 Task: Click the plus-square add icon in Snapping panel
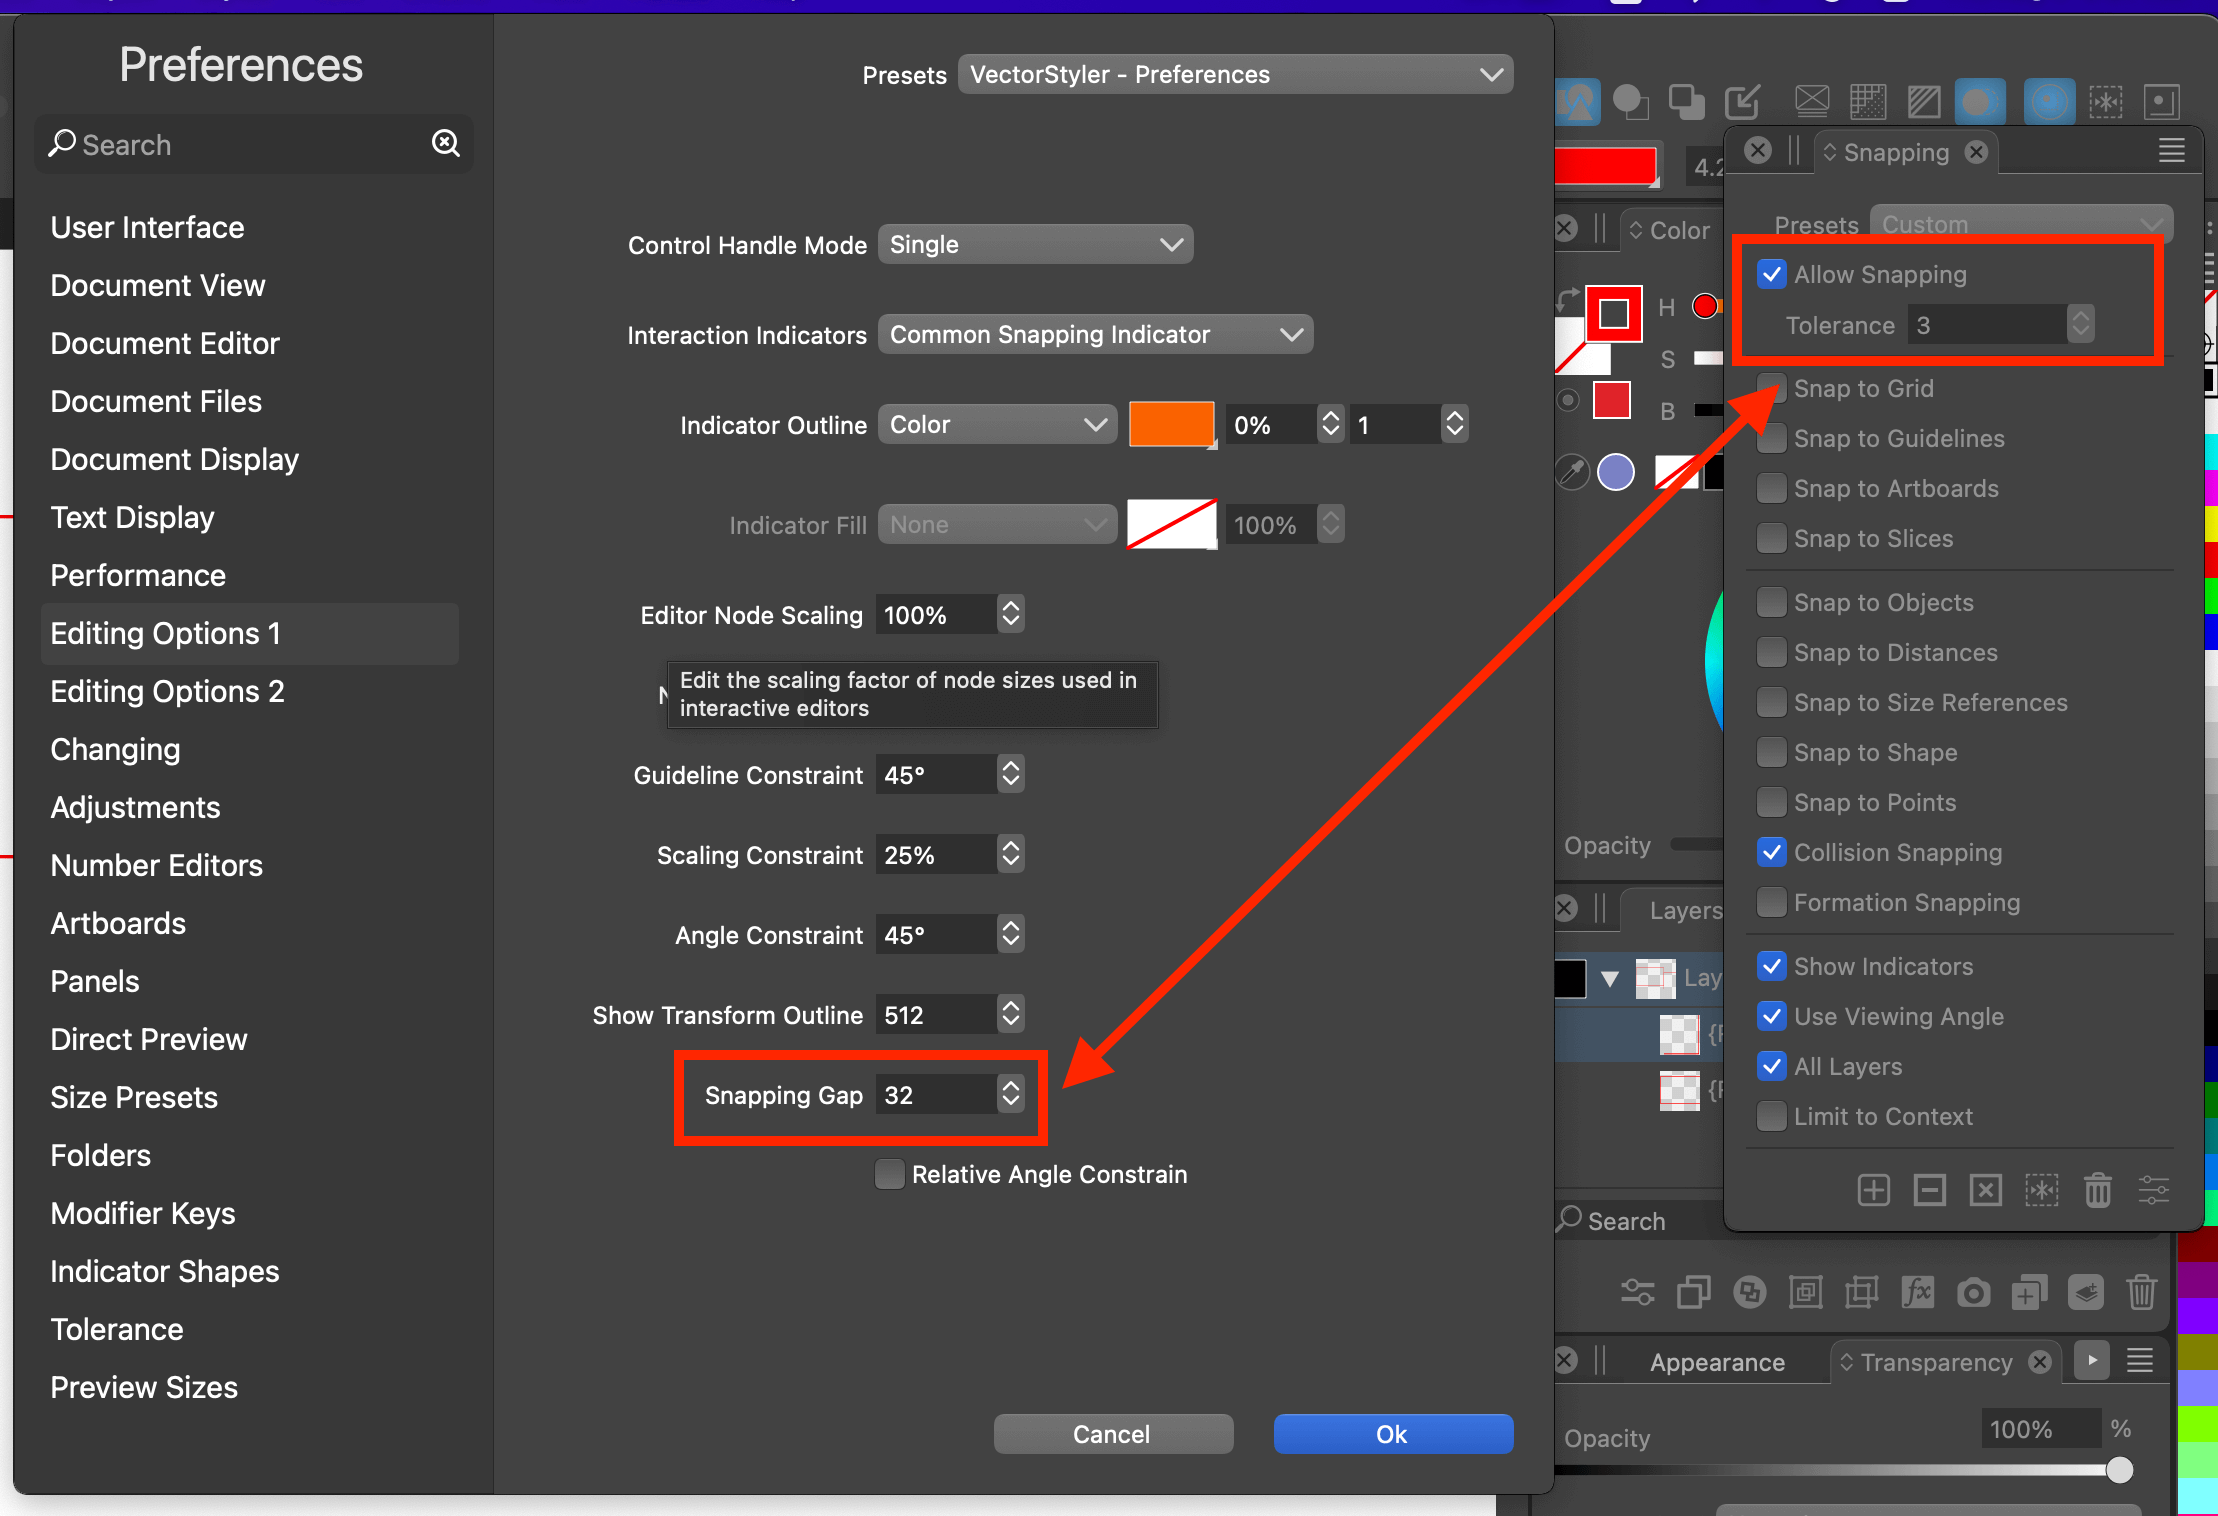pos(1873,1190)
